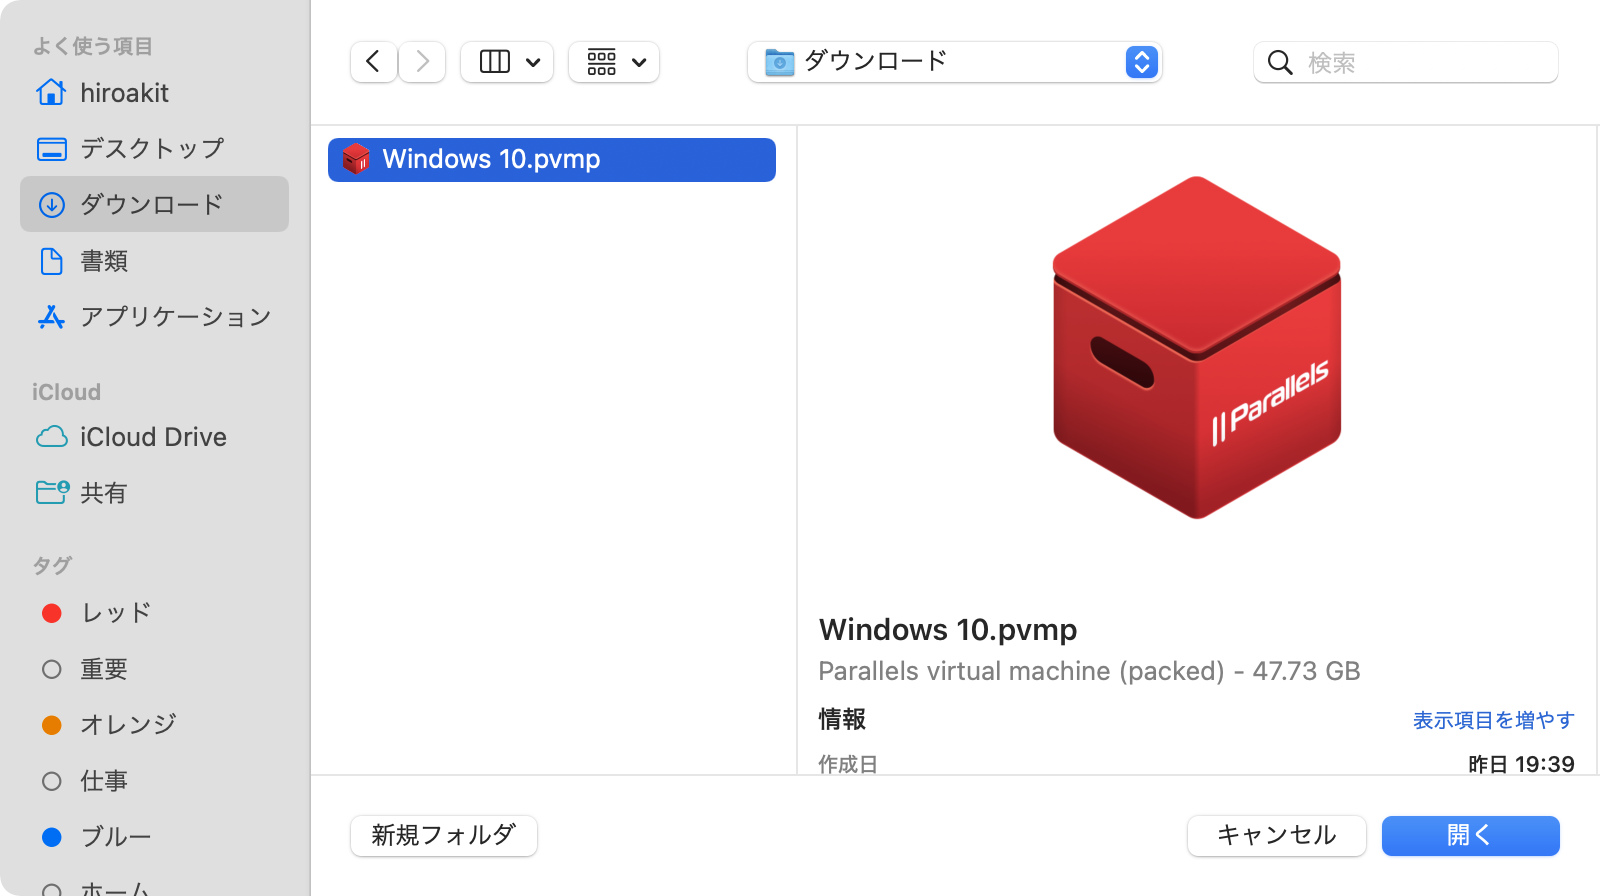Select ダウンロード in the sidebar
Screen dimensions: 1600x896
152,205
